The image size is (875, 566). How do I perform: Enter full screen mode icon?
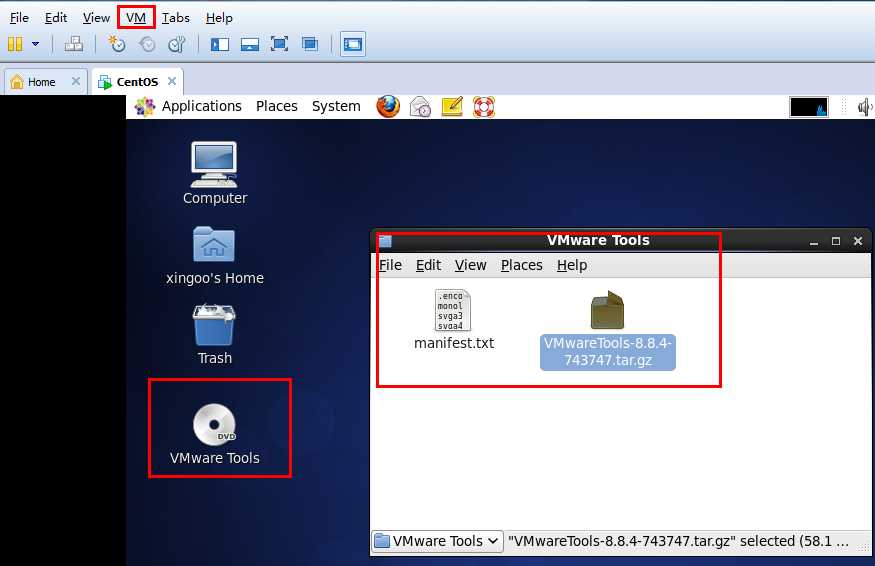280,44
